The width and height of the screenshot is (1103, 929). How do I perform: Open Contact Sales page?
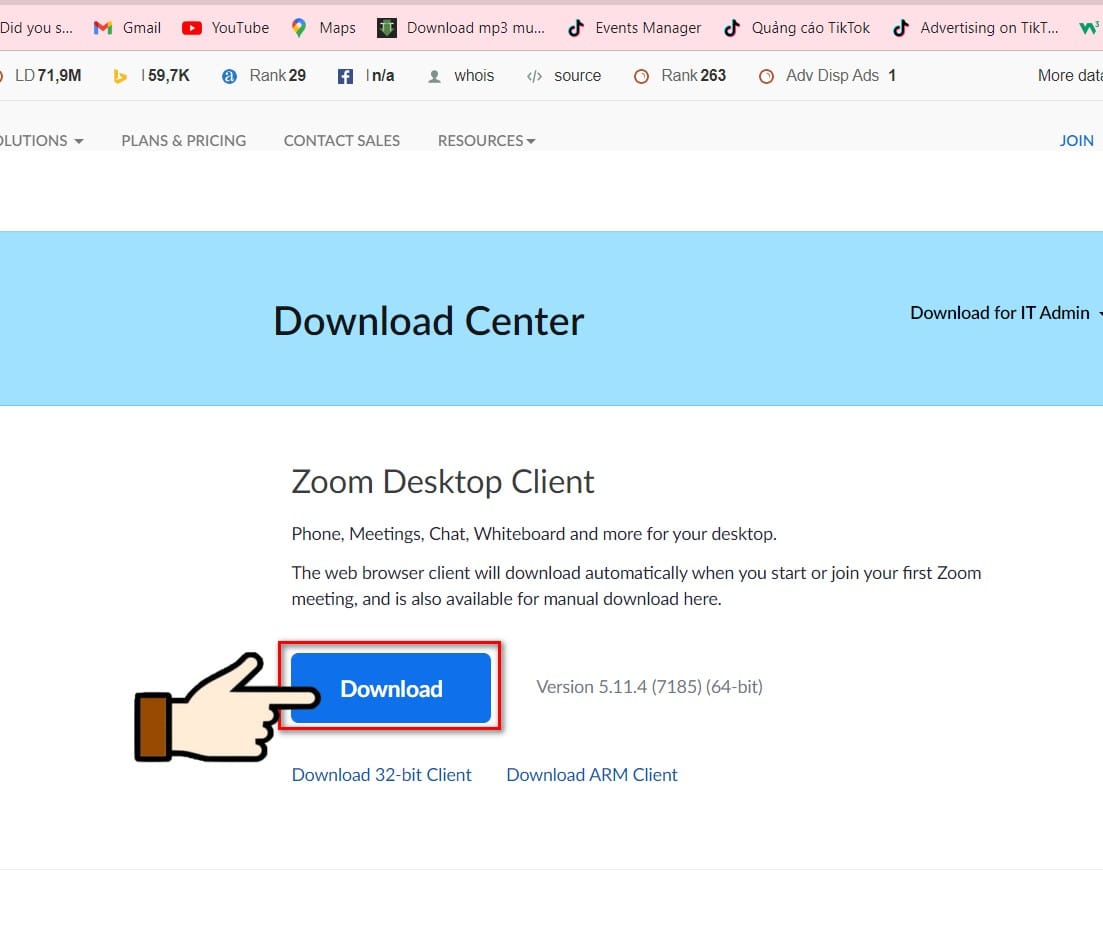click(342, 141)
